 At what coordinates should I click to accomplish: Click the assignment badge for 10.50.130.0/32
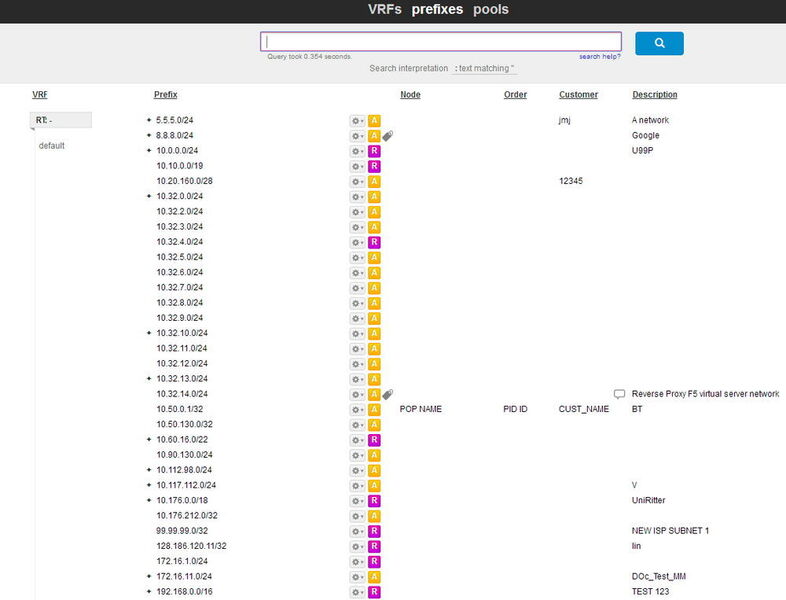point(374,425)
